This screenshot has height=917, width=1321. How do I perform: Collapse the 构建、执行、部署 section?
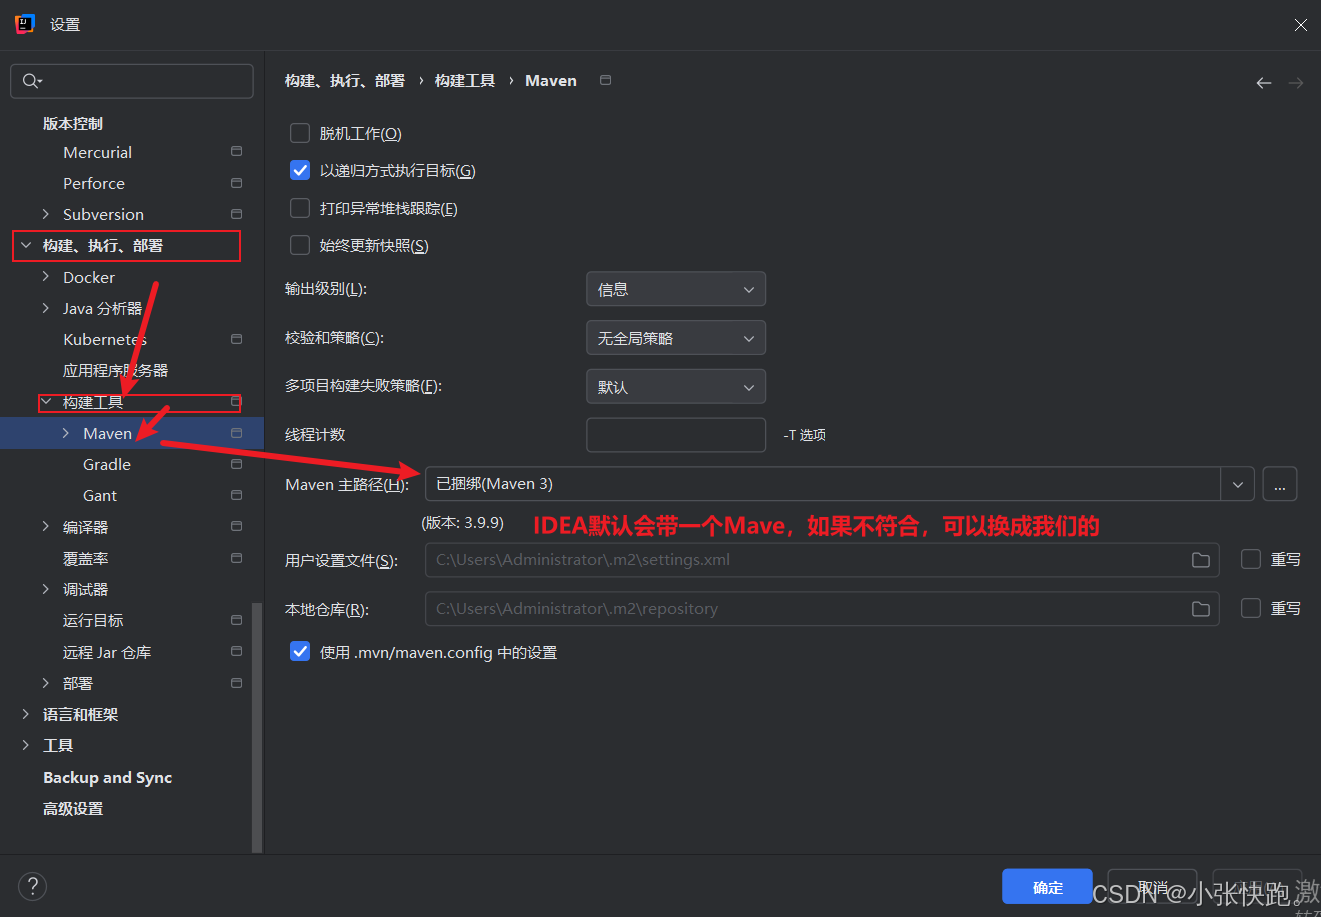coord(26,245)
